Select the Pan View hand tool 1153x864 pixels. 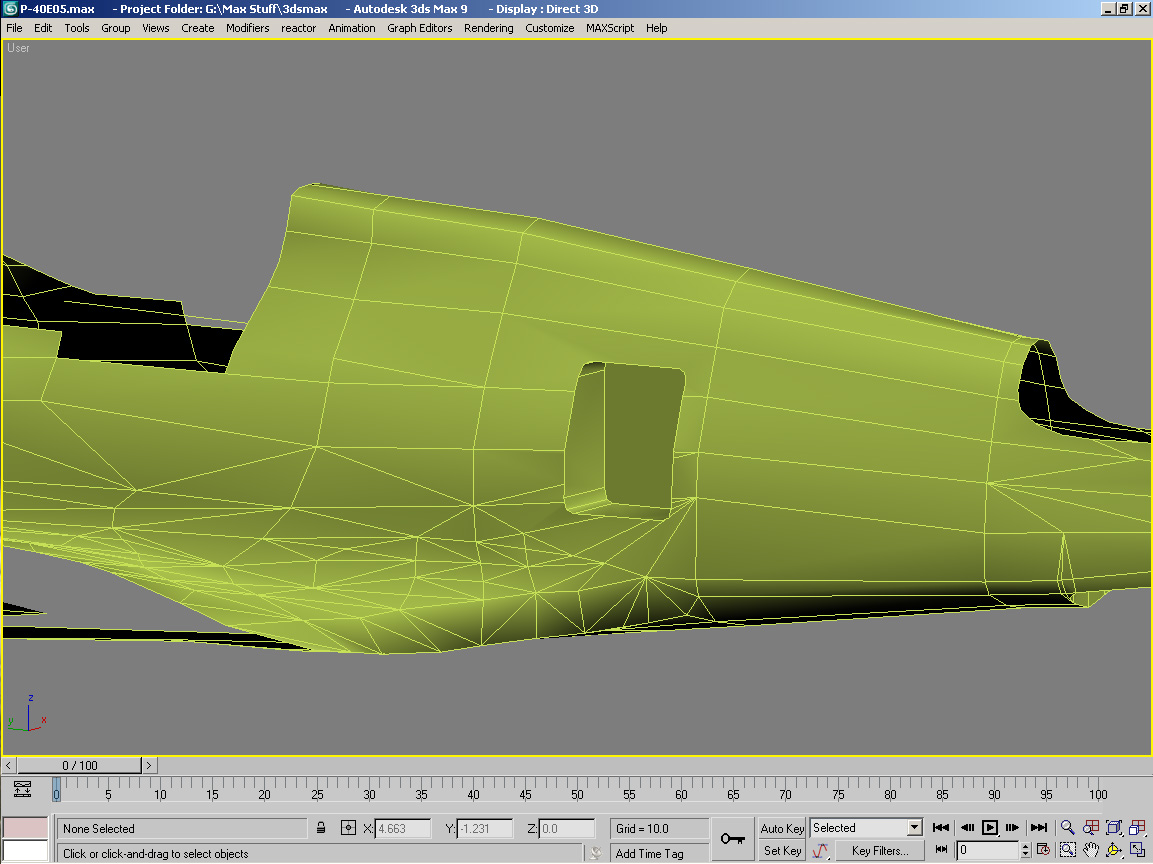coord(1091,850)
